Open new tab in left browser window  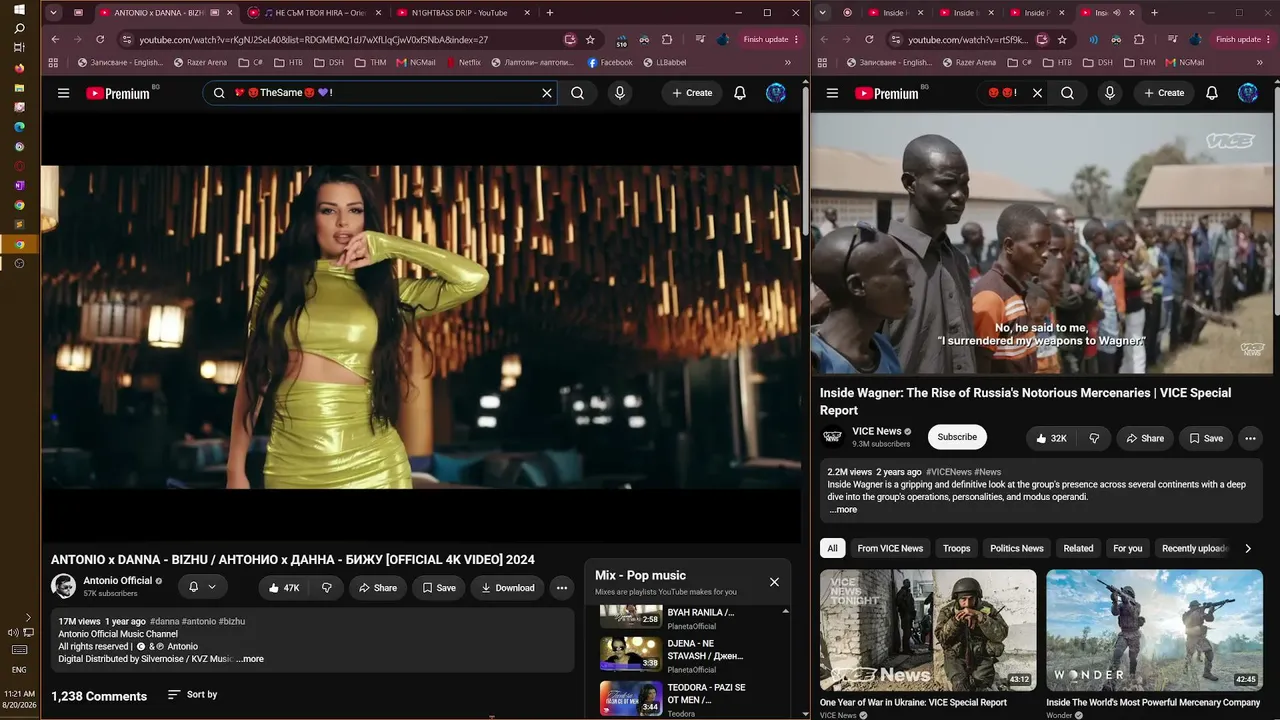(550, 13)
